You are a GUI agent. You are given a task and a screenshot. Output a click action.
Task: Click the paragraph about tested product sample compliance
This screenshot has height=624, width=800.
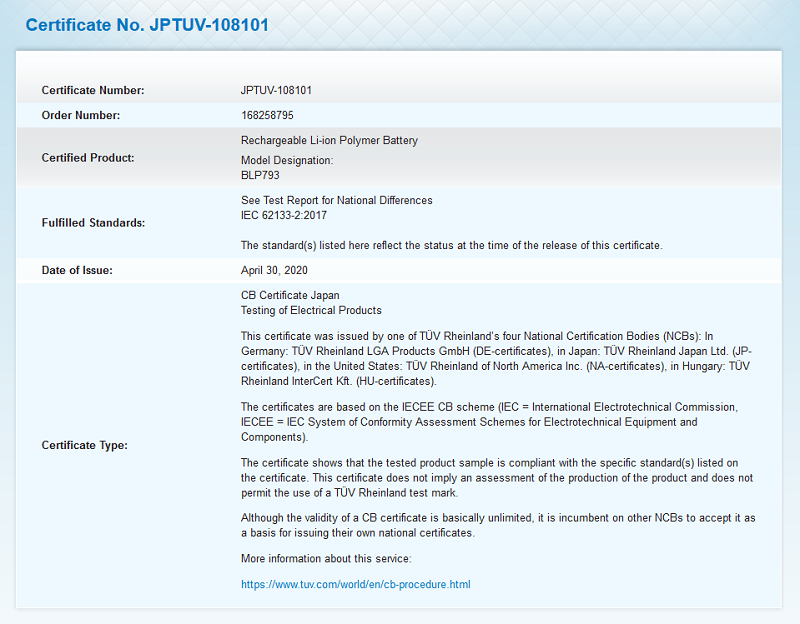[497, 478]
